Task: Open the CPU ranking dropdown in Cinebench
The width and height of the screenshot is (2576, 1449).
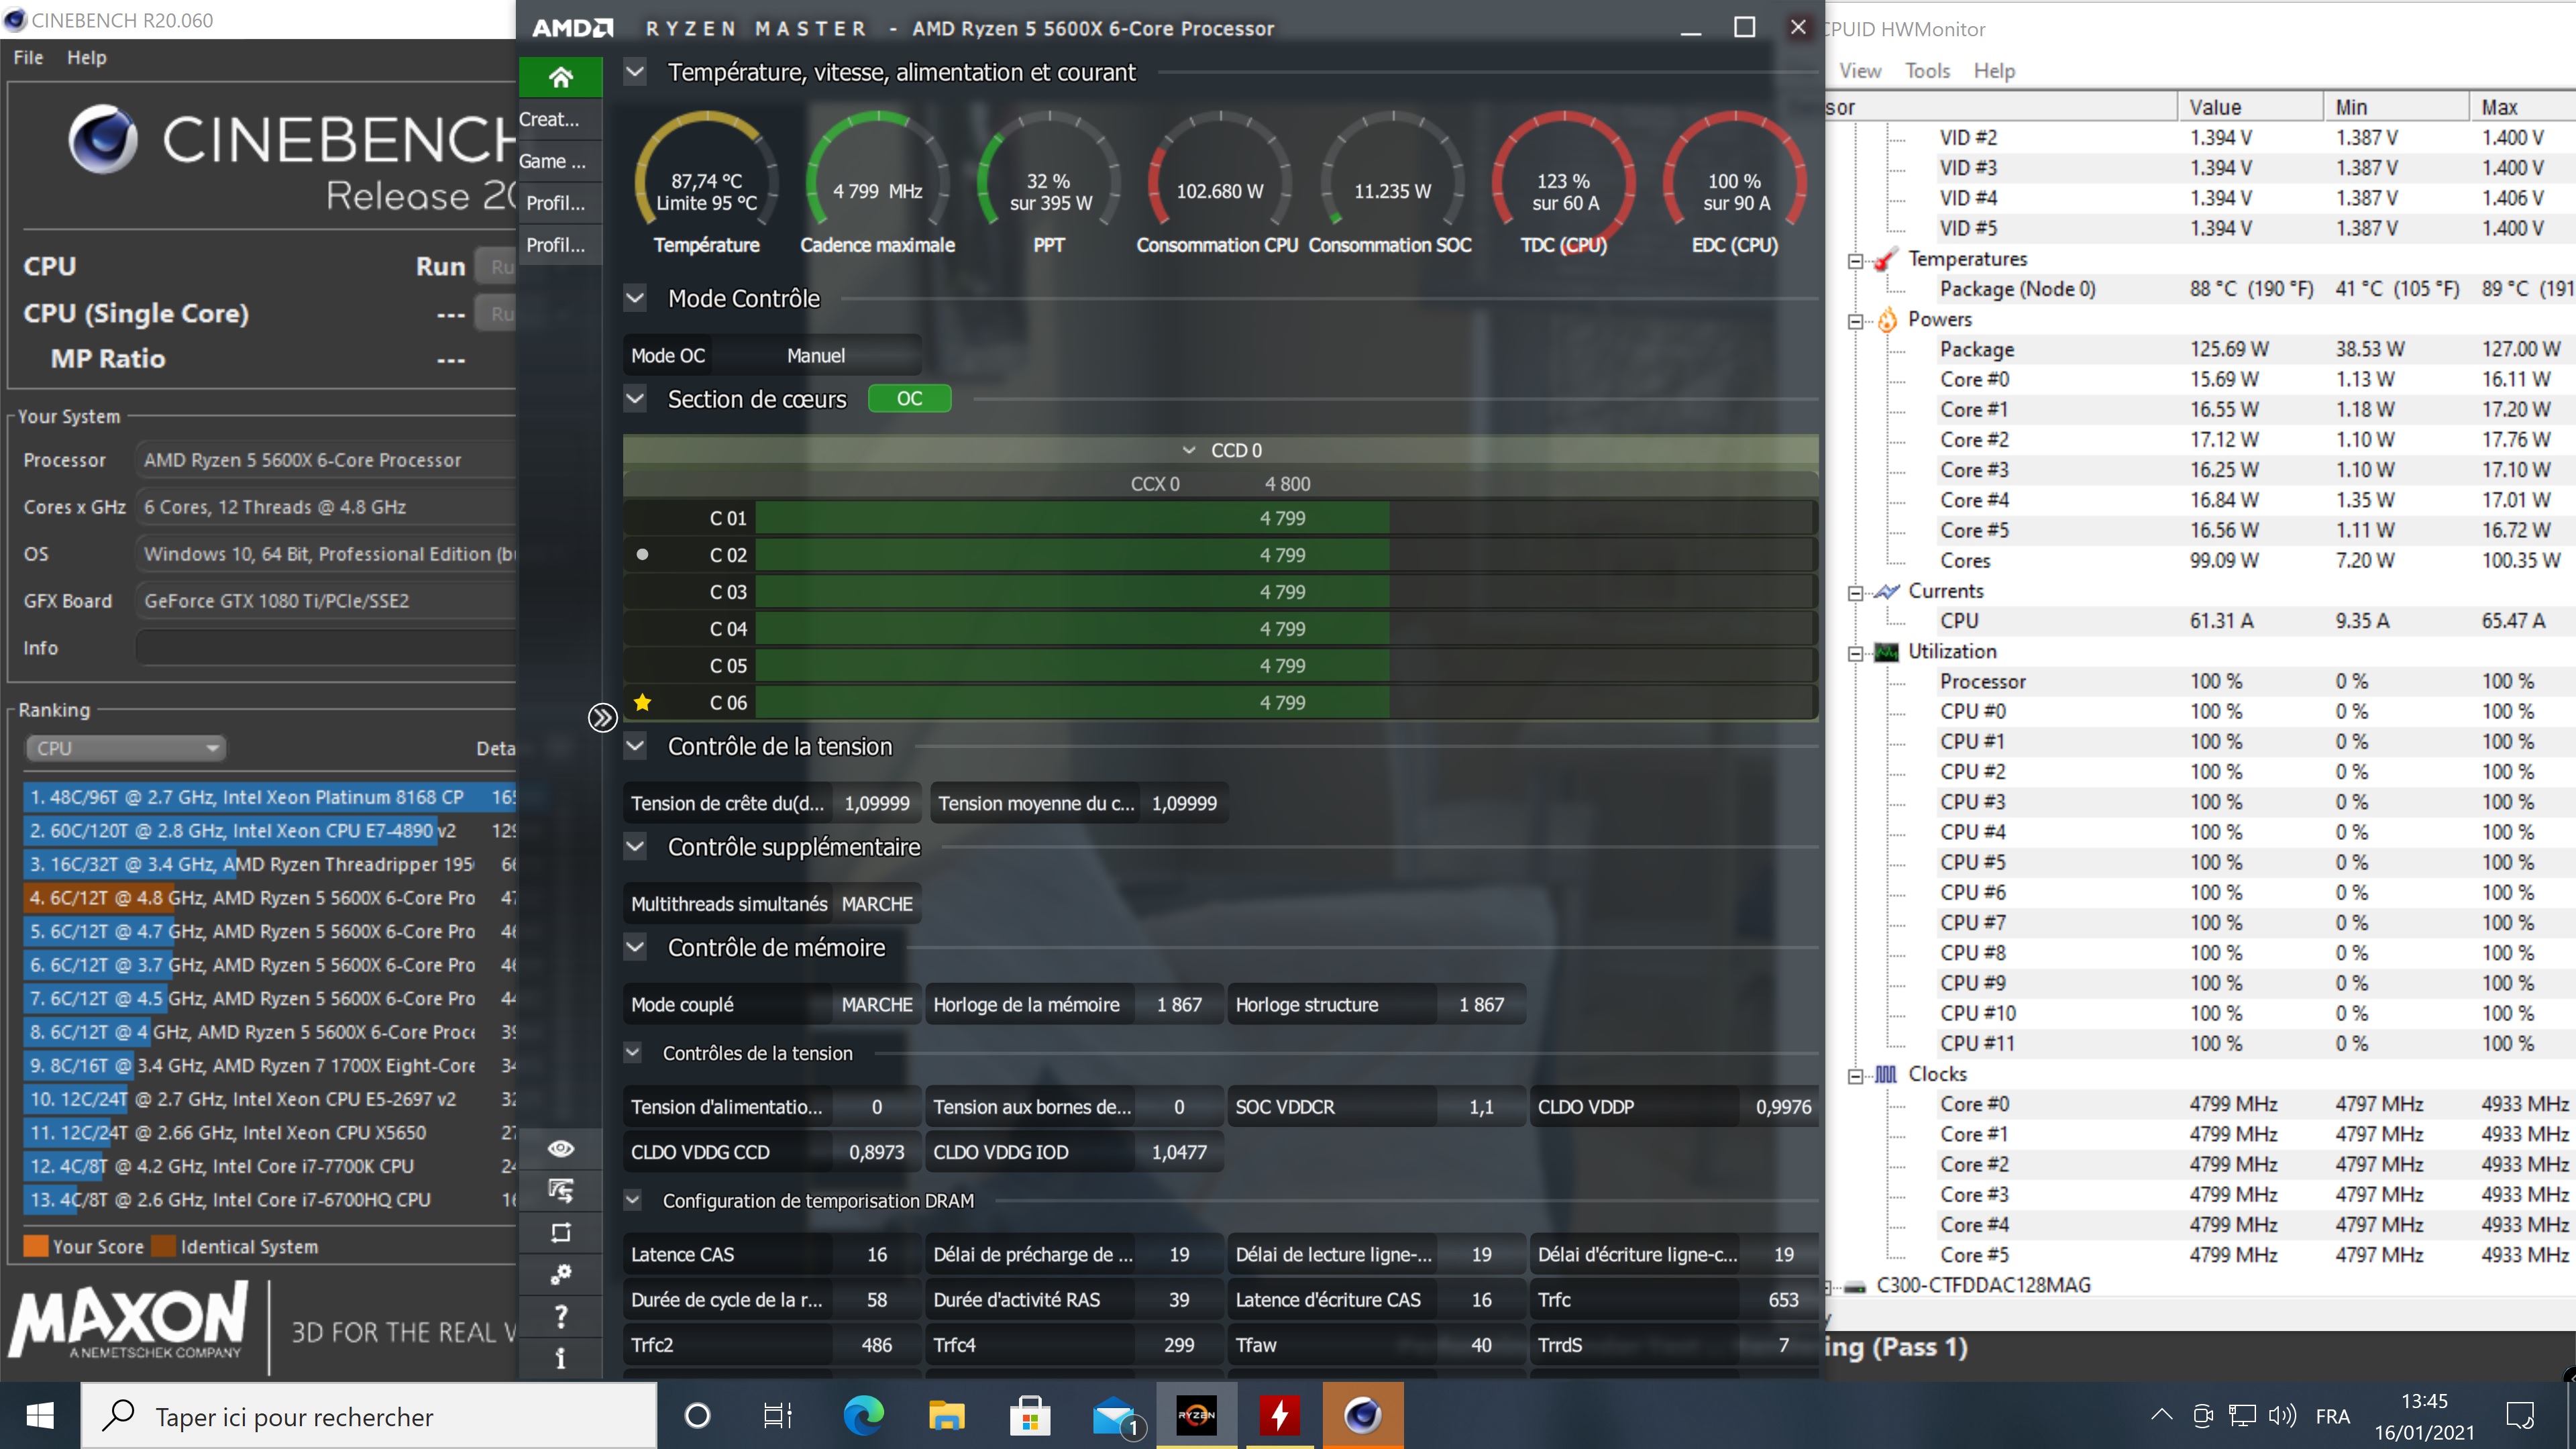Action: pyautogui.click(x=126, y=748)
